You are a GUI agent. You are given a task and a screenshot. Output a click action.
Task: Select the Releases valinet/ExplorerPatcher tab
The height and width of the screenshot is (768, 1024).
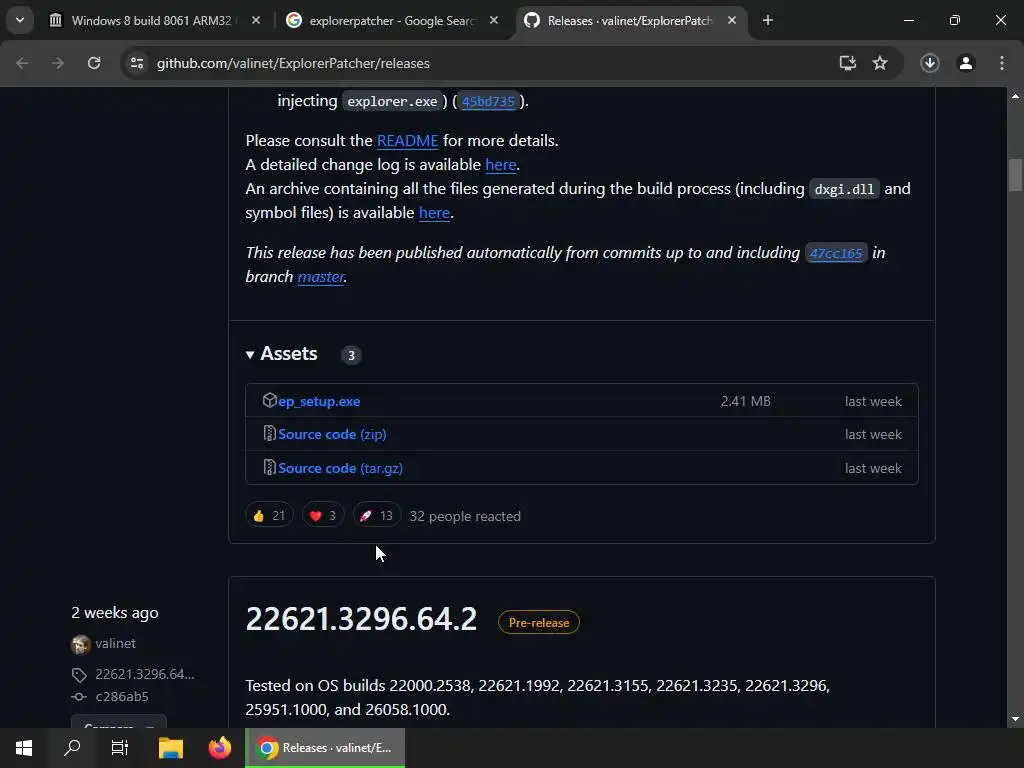(x=629, y=21)
